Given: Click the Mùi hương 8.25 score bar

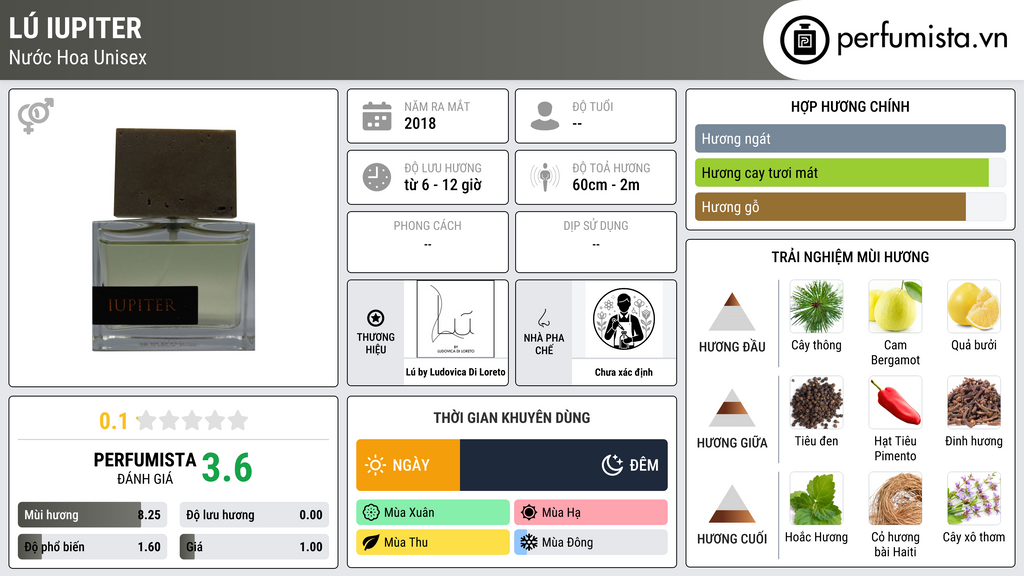Looking at the screenshot, I should pyautogui.click(x=92, y=515).
